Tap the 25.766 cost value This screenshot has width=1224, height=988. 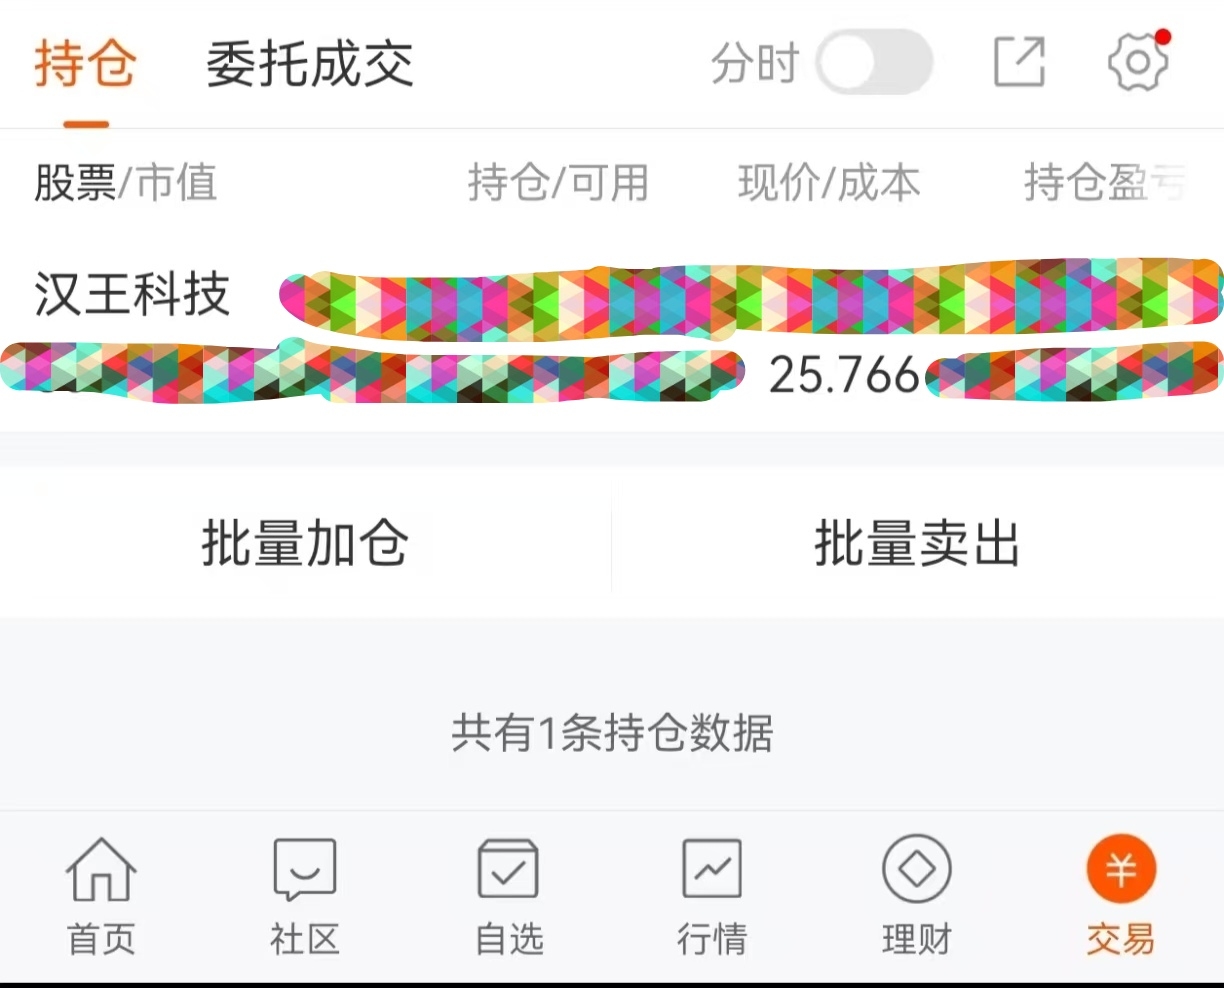point(844,375)
